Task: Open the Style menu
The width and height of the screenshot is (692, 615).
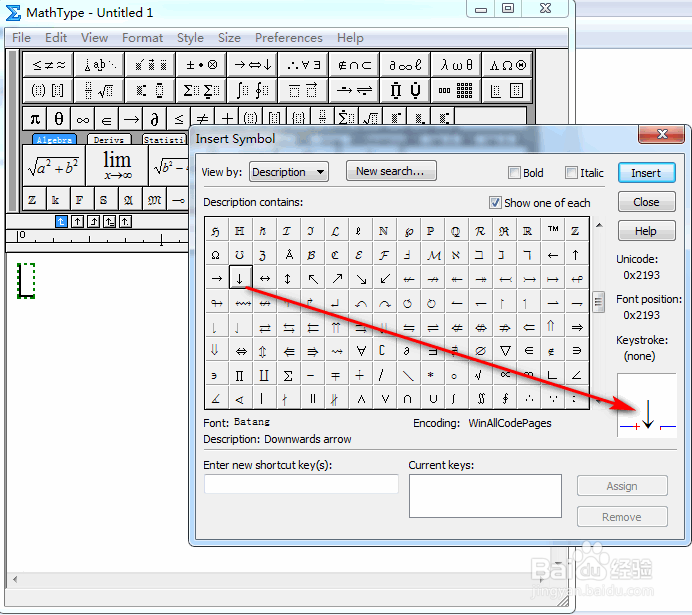Action: pyautogui.click(x=190, y=38)
